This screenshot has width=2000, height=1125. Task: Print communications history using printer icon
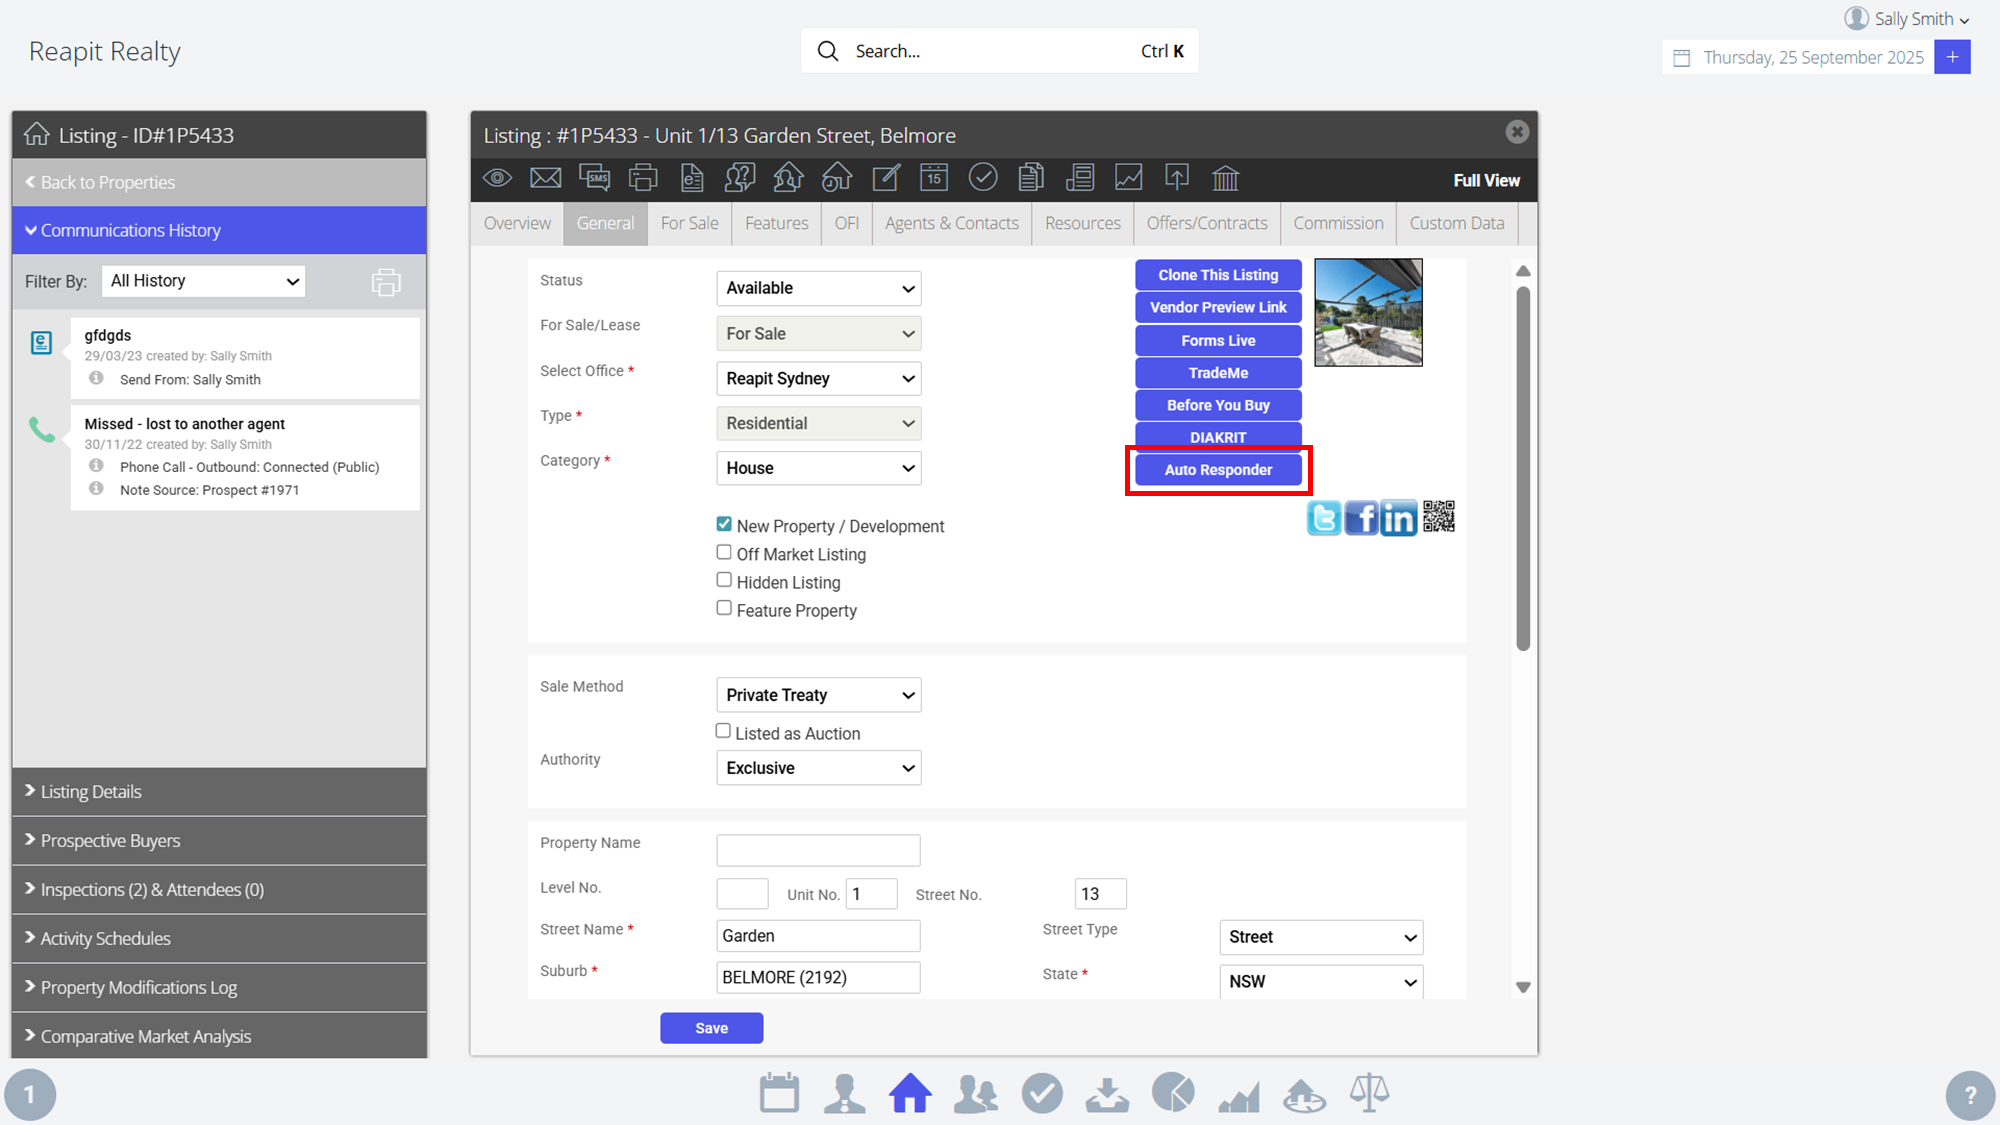(x=386, y=282)
